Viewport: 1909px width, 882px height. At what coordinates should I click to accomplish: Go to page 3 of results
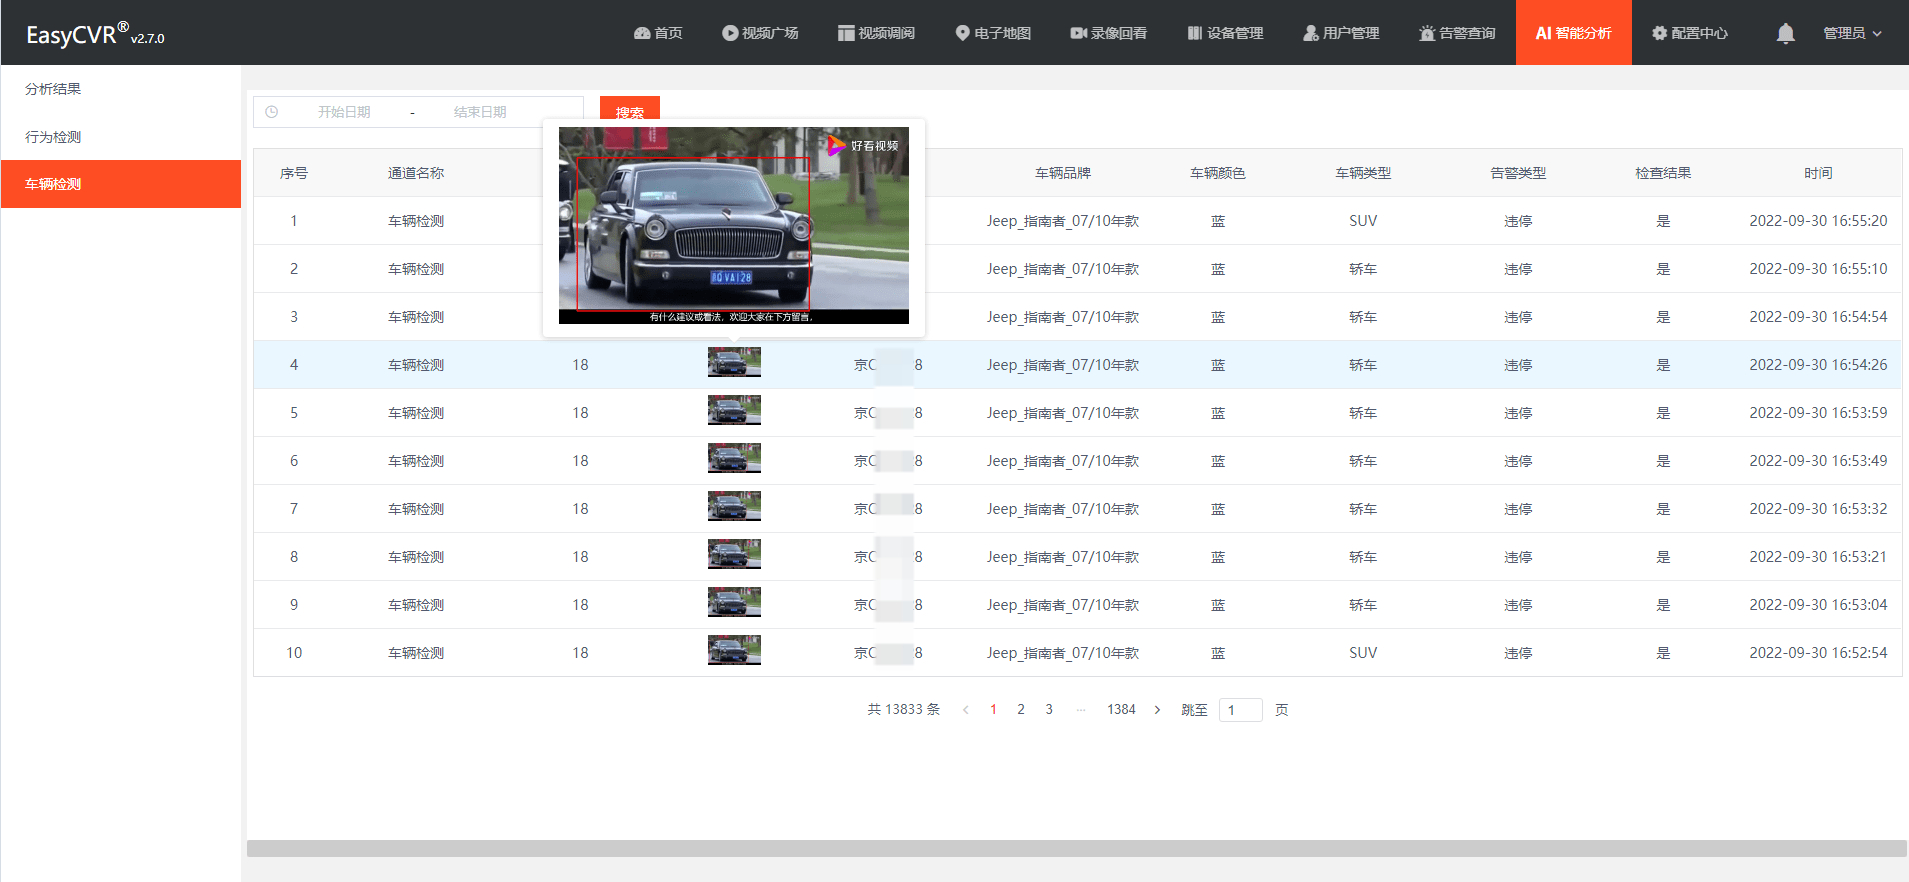[x=1049, y=709]
